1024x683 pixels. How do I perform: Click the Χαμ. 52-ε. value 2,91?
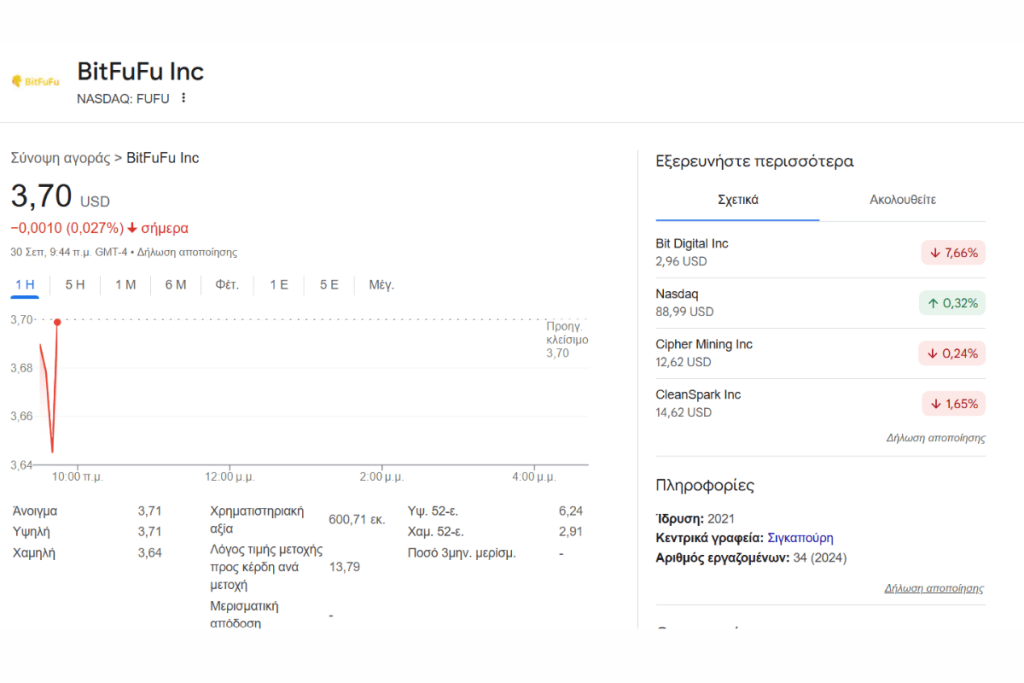click(x=571, y=532)
